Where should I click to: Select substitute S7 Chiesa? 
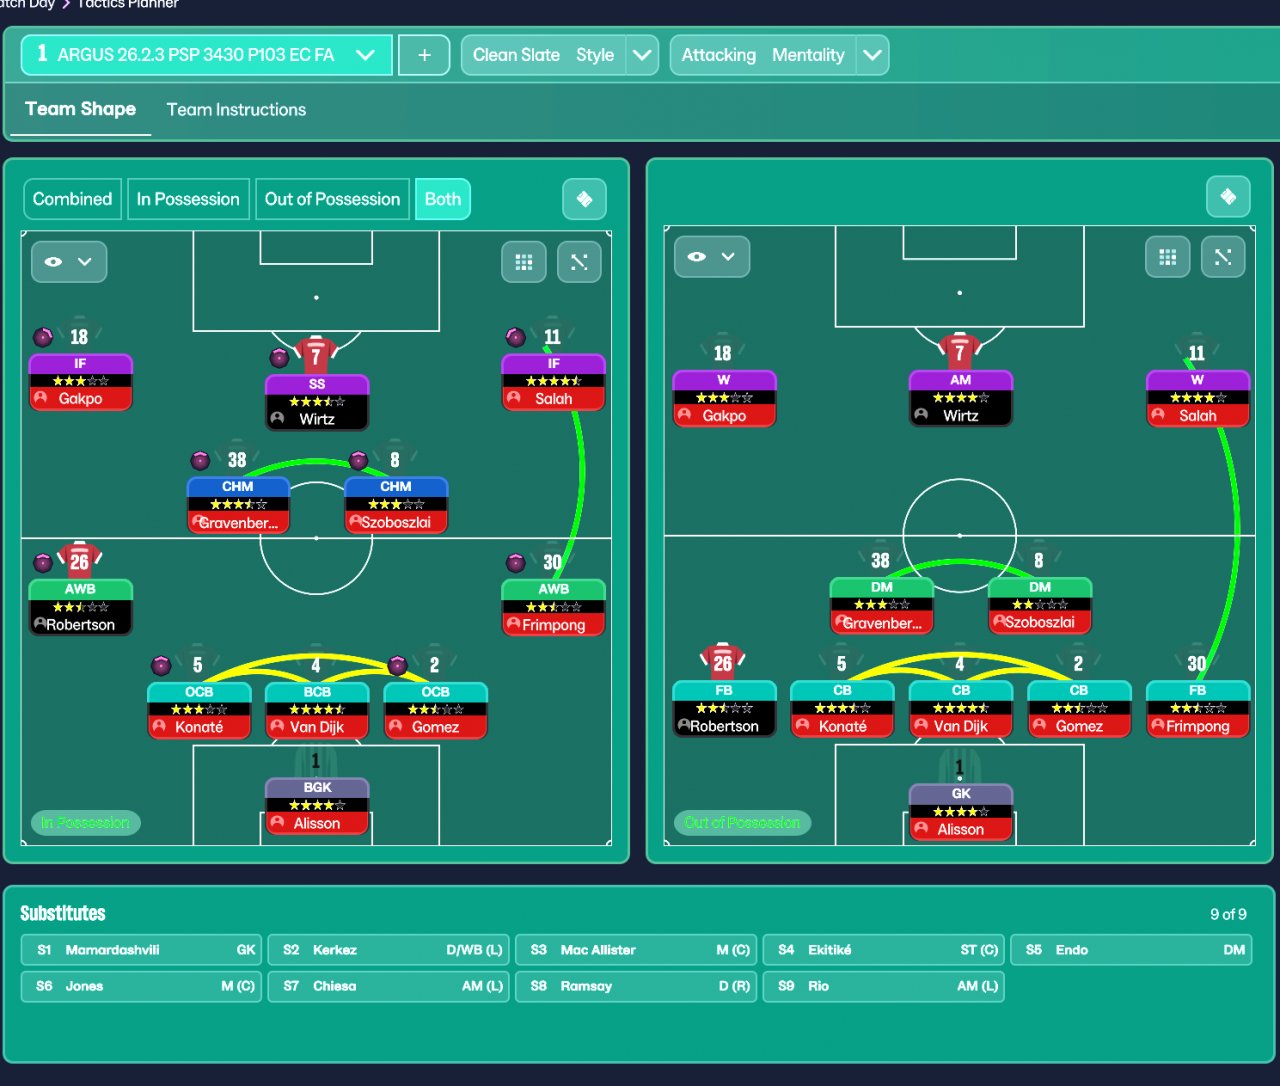coord(389,986)
